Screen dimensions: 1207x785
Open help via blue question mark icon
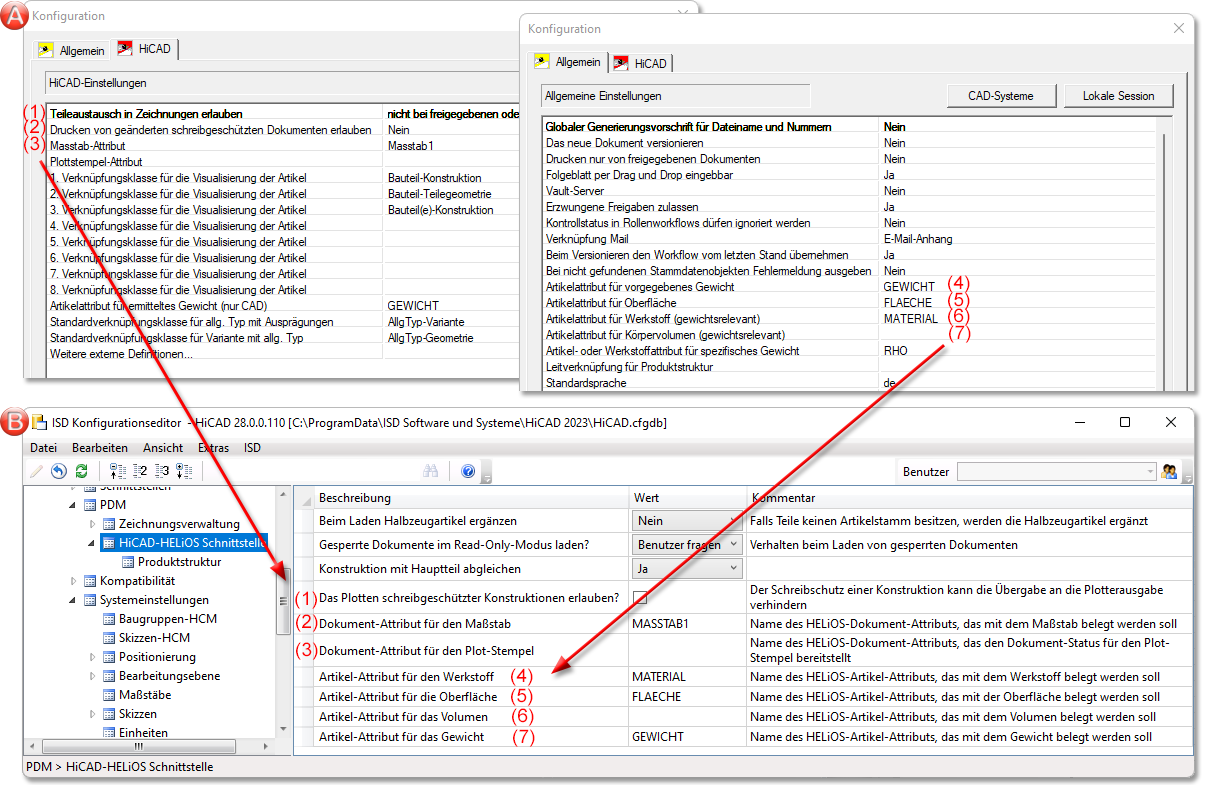(467, 471)
